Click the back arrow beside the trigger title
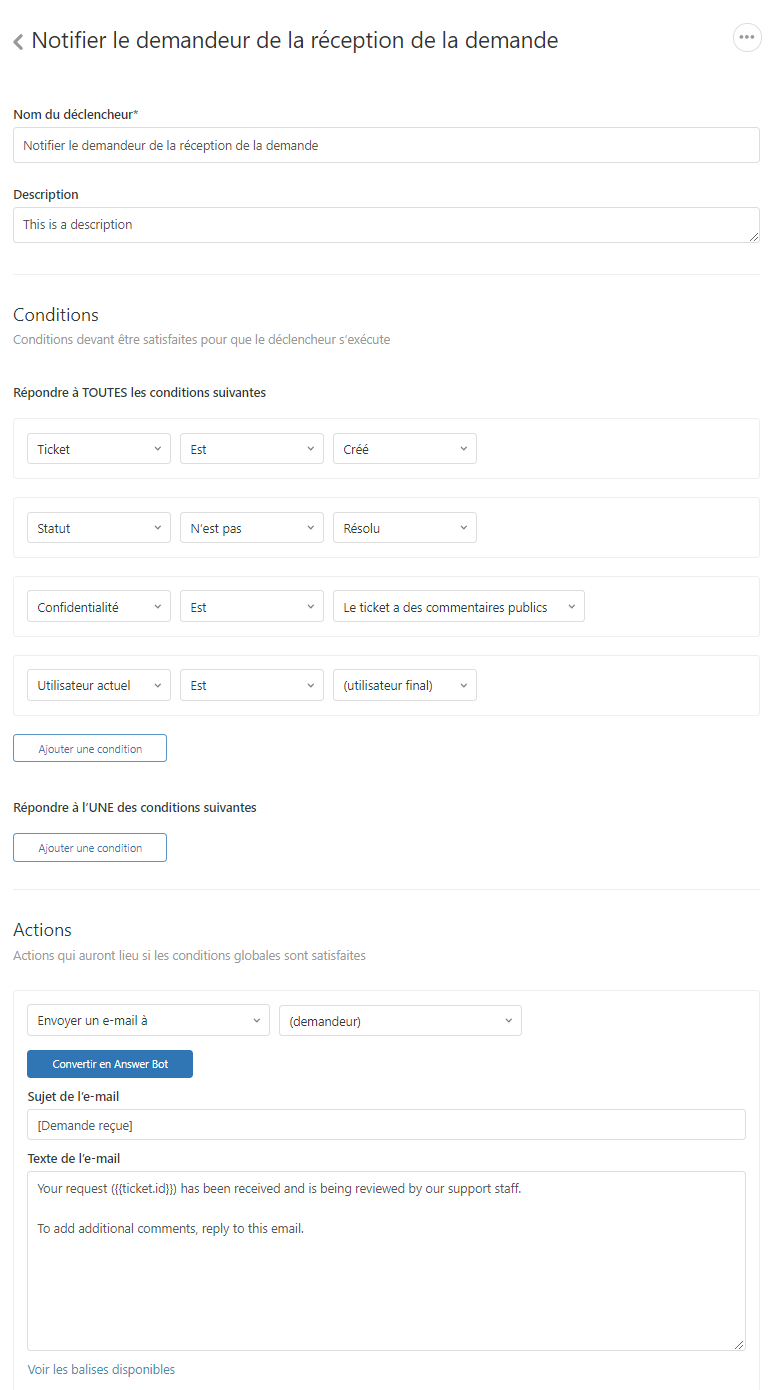 [18, 42]
